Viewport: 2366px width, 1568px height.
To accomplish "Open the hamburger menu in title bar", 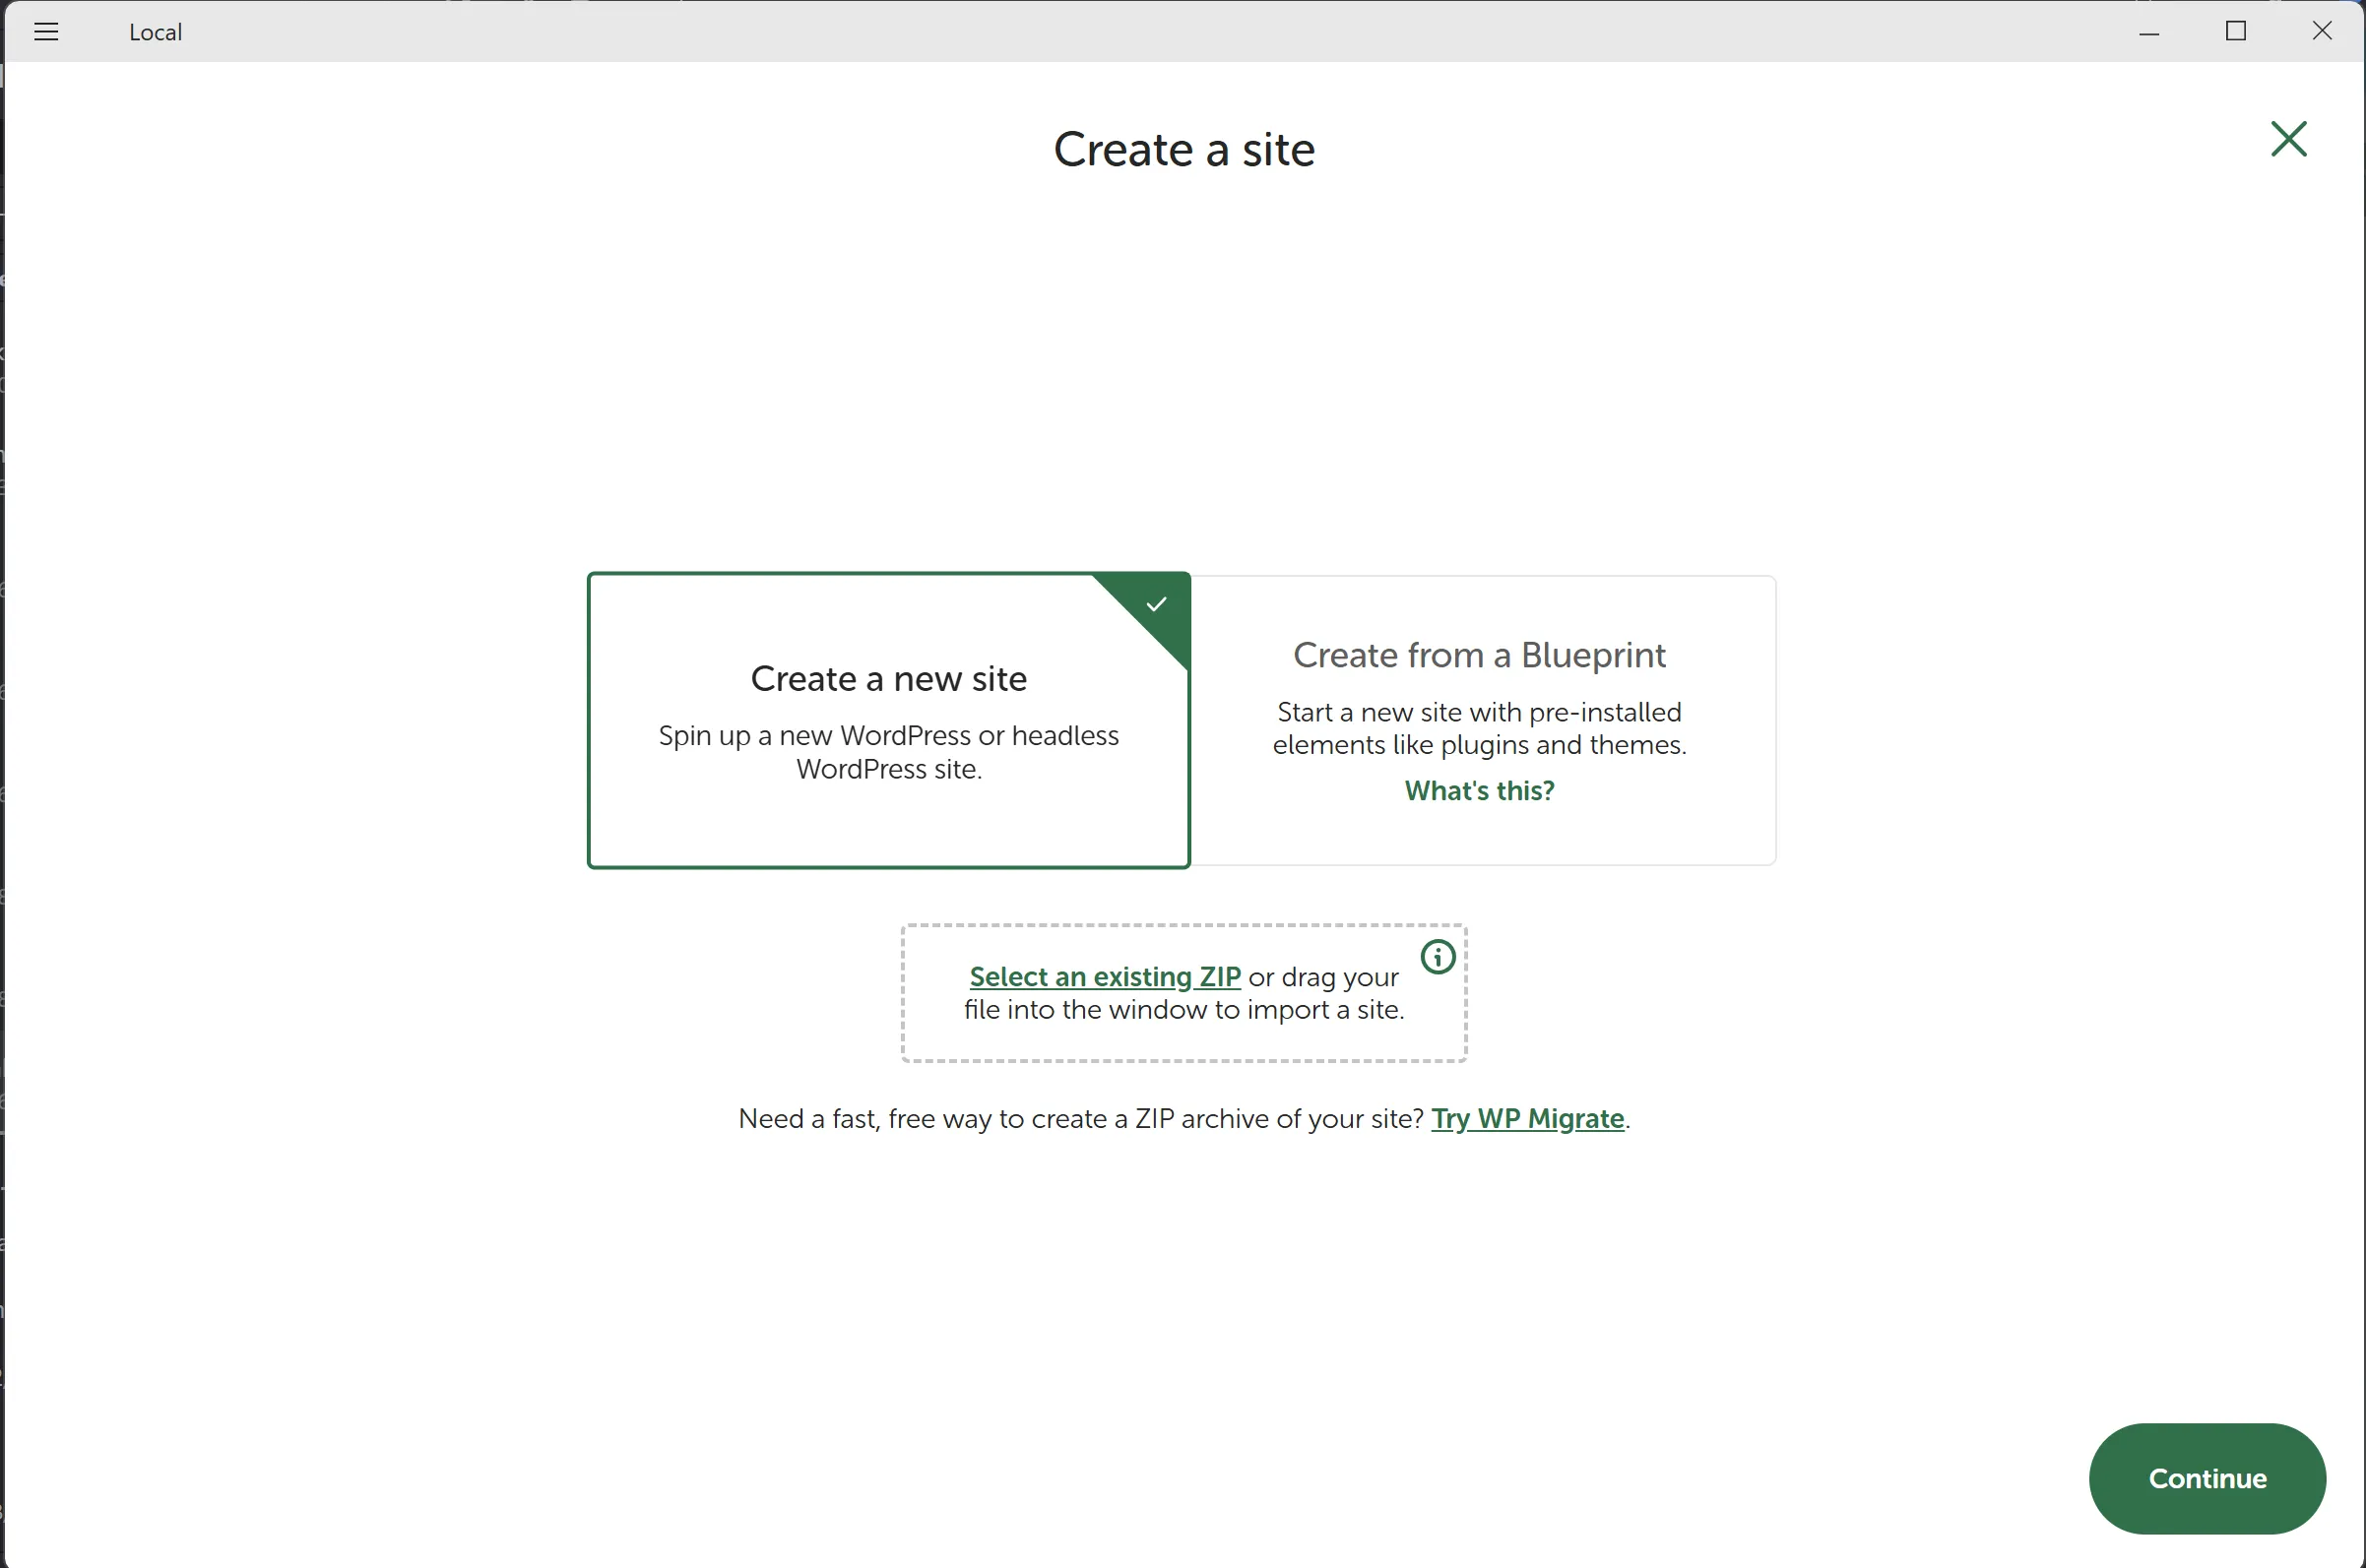I will 46,32.
